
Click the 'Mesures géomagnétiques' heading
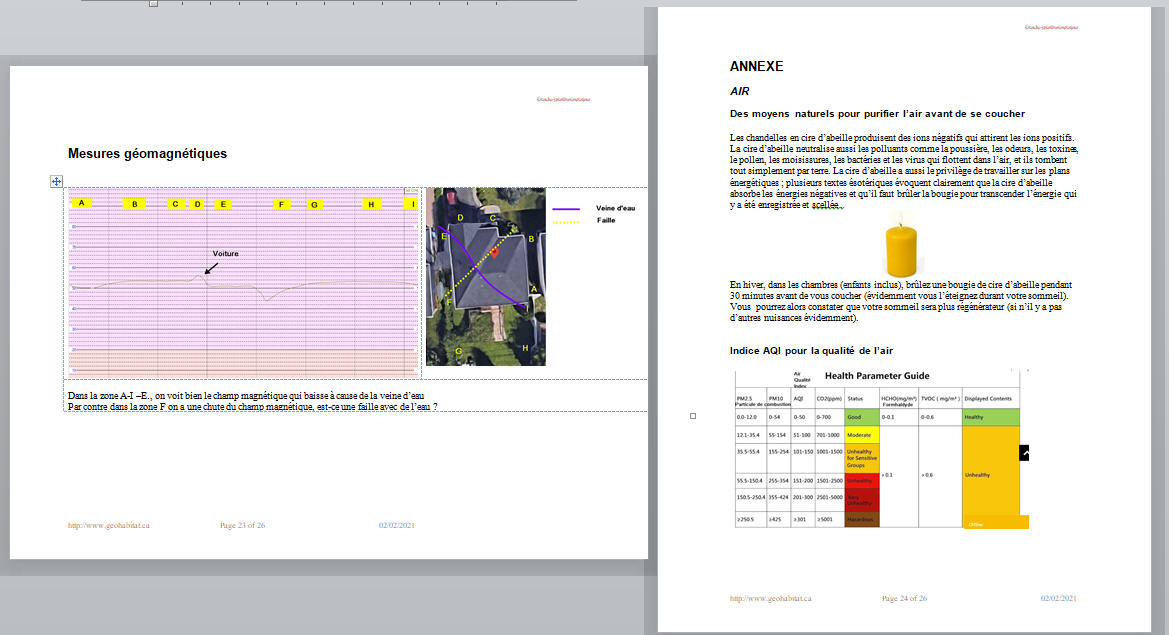pyautogui.click(x=147, y=154)
